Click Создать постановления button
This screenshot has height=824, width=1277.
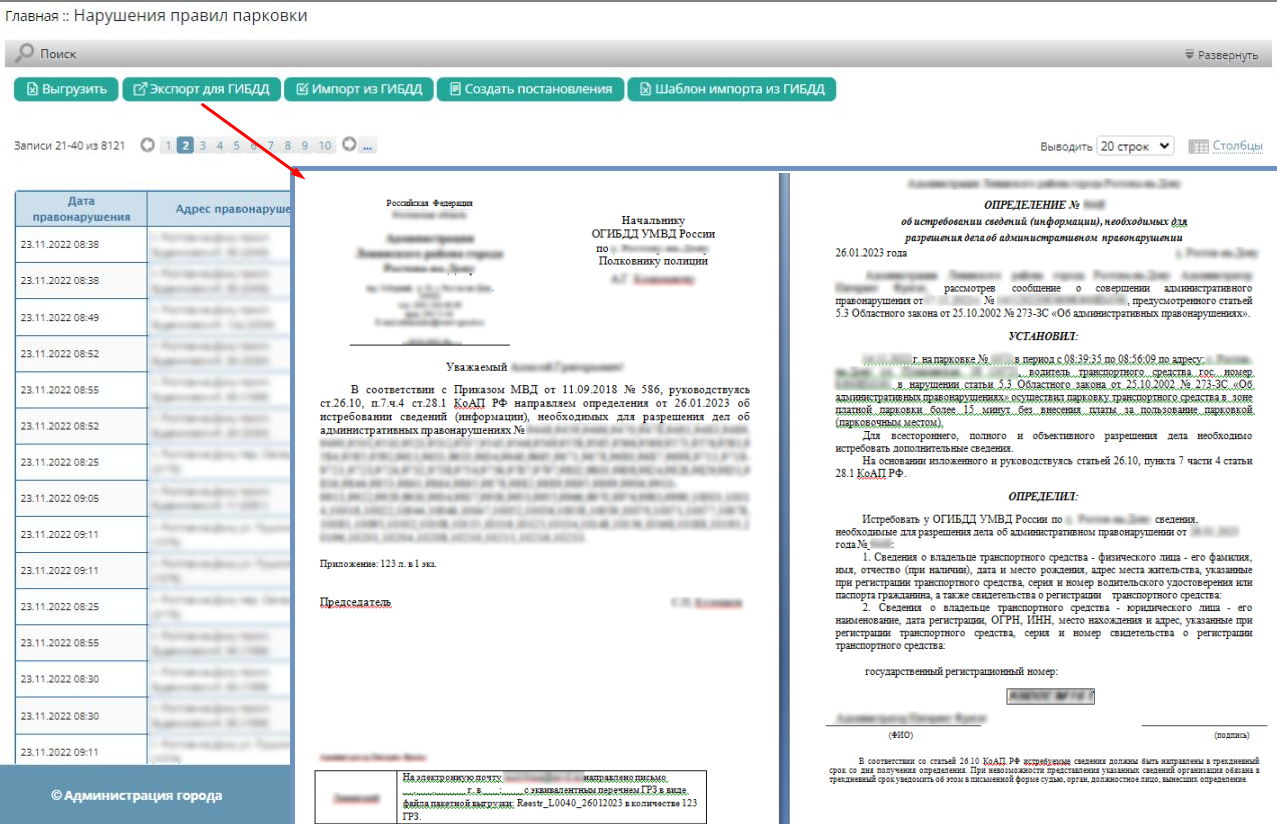click(531, 89)
